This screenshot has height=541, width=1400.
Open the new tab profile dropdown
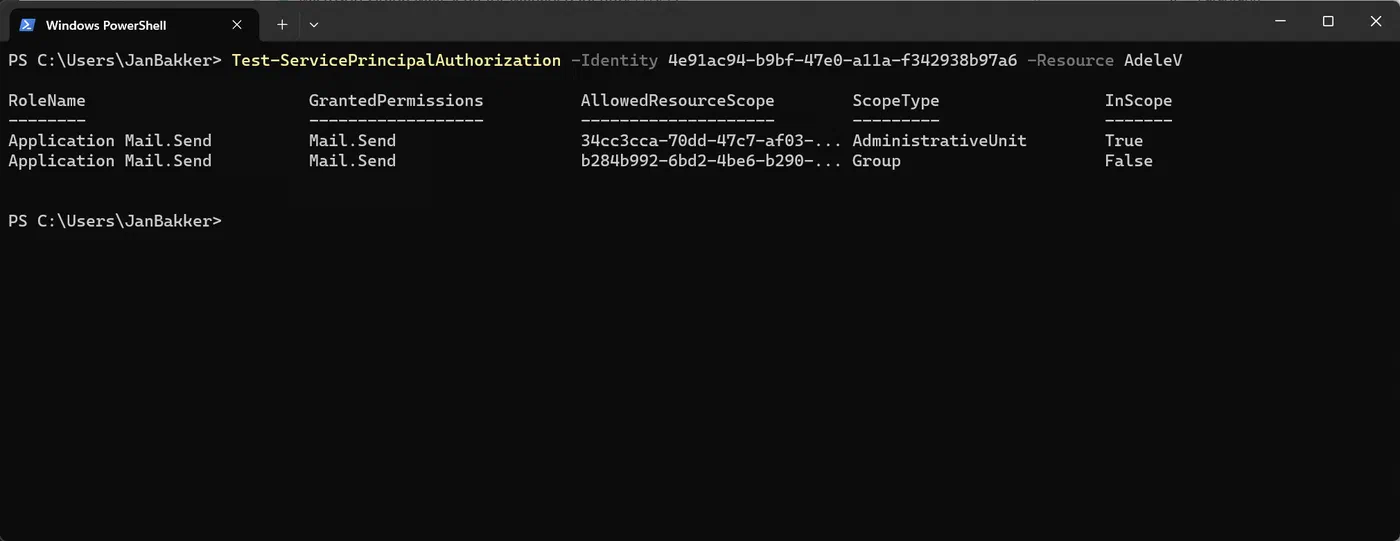(x=314, y=24)
